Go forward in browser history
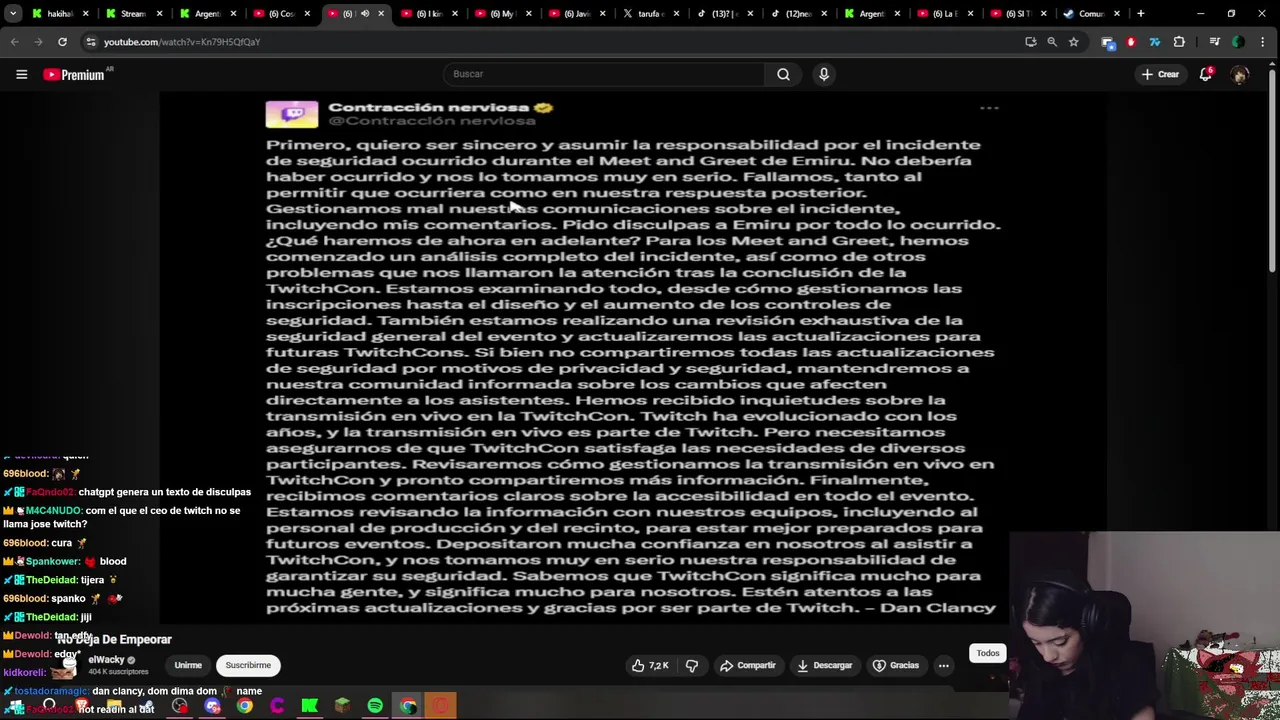Image resolution: width=1280 pixels, height=720 pixels. tap(38, 42)
